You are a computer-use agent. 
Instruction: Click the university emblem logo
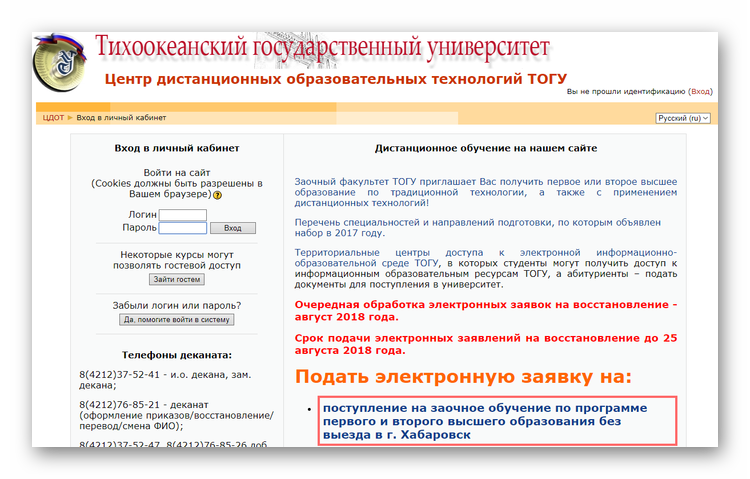(59, 62)
